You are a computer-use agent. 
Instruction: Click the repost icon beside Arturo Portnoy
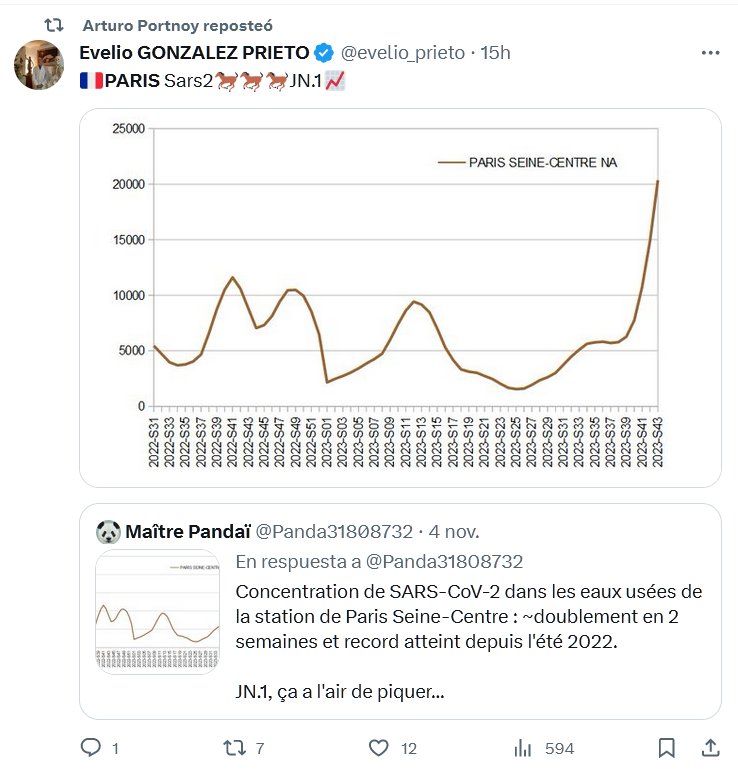click(x=55, y=24)
